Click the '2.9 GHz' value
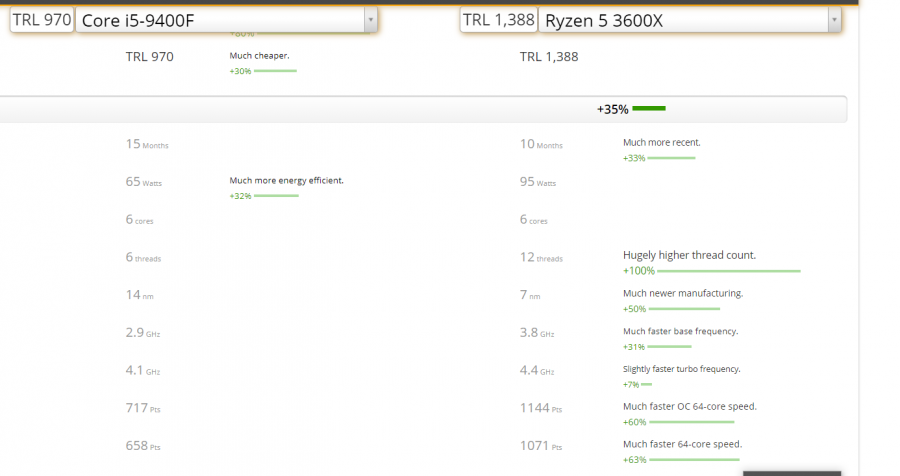Image resolution: width=900 pixels, height=476 pixels. [x=143, y=333]
